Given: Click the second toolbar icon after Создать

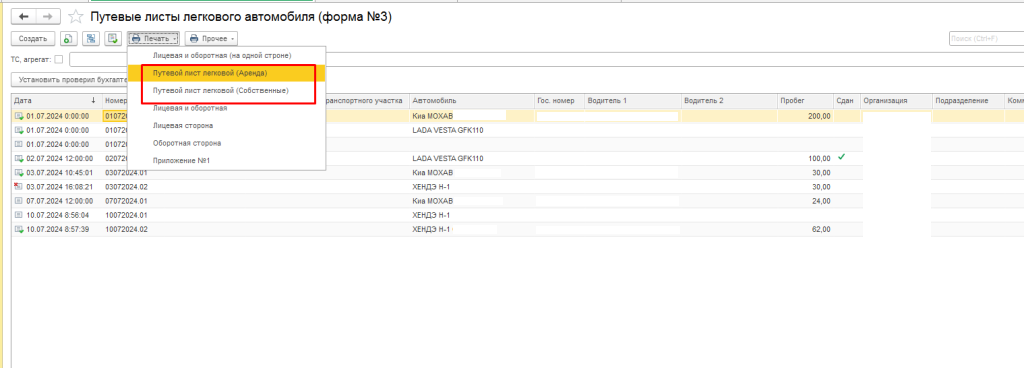Looking at the screenshot, I should click(x=91, y=38).
